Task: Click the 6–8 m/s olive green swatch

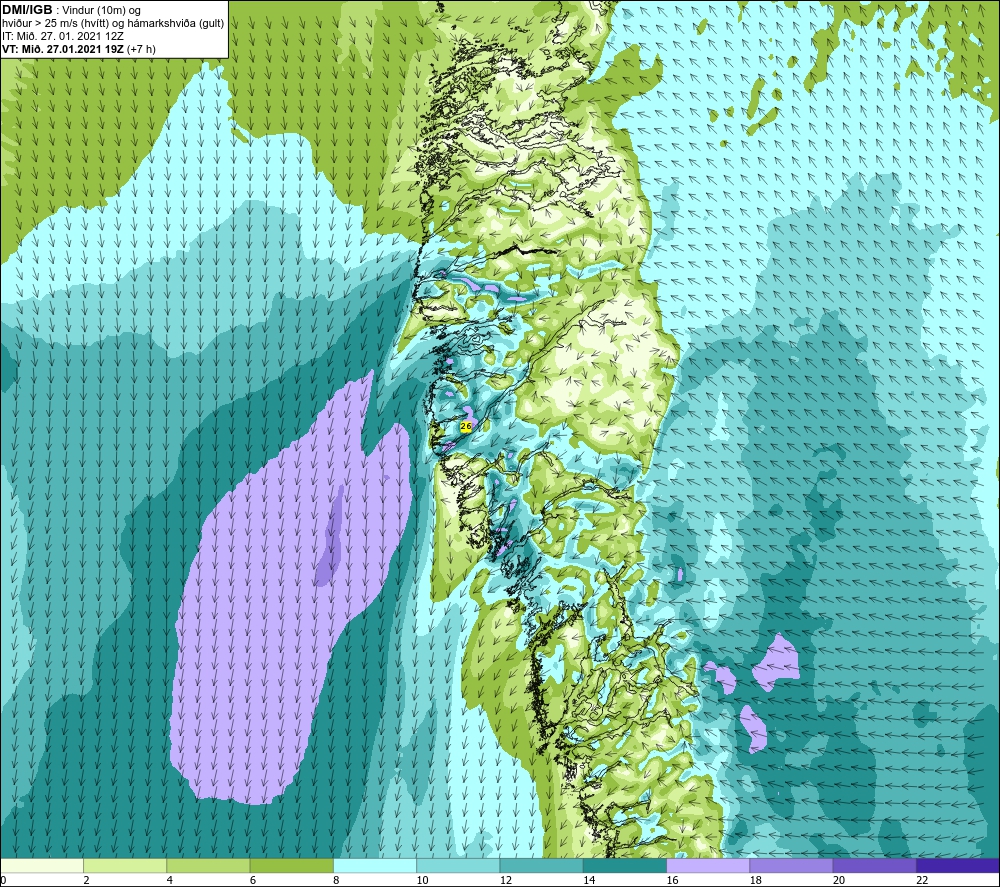Action: pos(291,865)
